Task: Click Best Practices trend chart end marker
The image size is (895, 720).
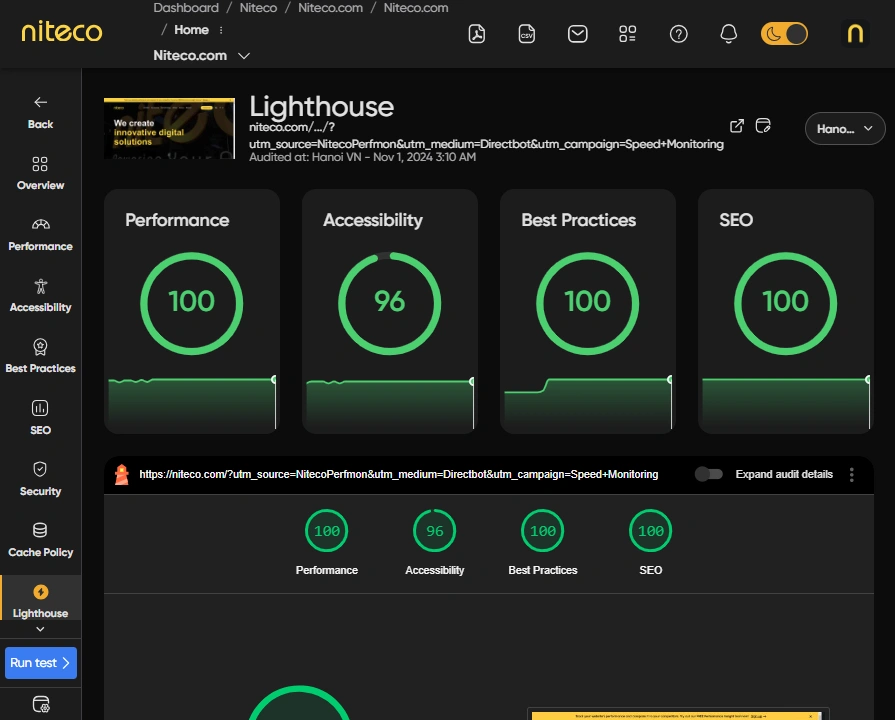Action: [670, 380]
